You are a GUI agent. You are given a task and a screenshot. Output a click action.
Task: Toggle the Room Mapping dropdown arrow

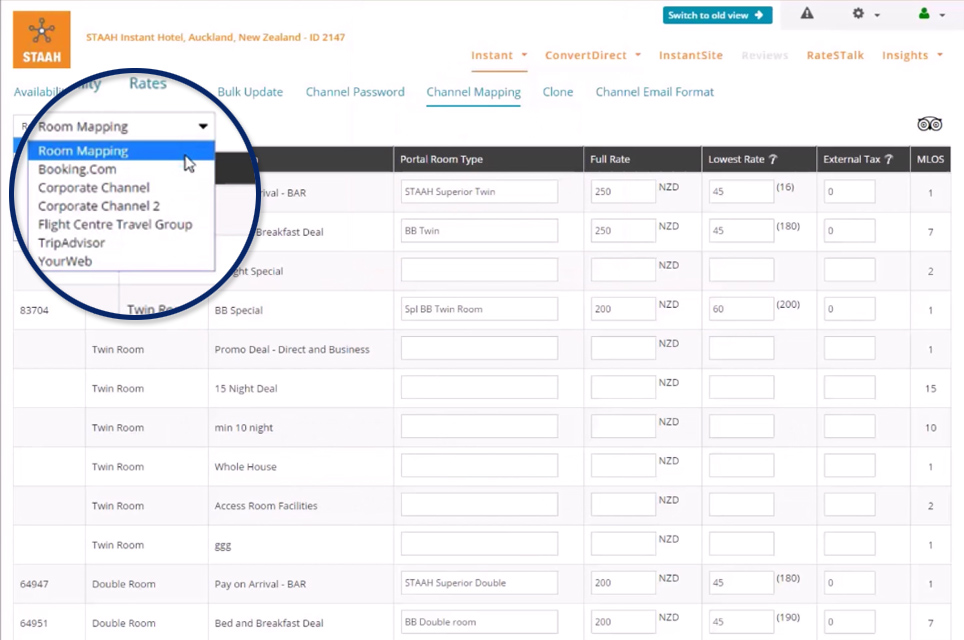(203, 127)
